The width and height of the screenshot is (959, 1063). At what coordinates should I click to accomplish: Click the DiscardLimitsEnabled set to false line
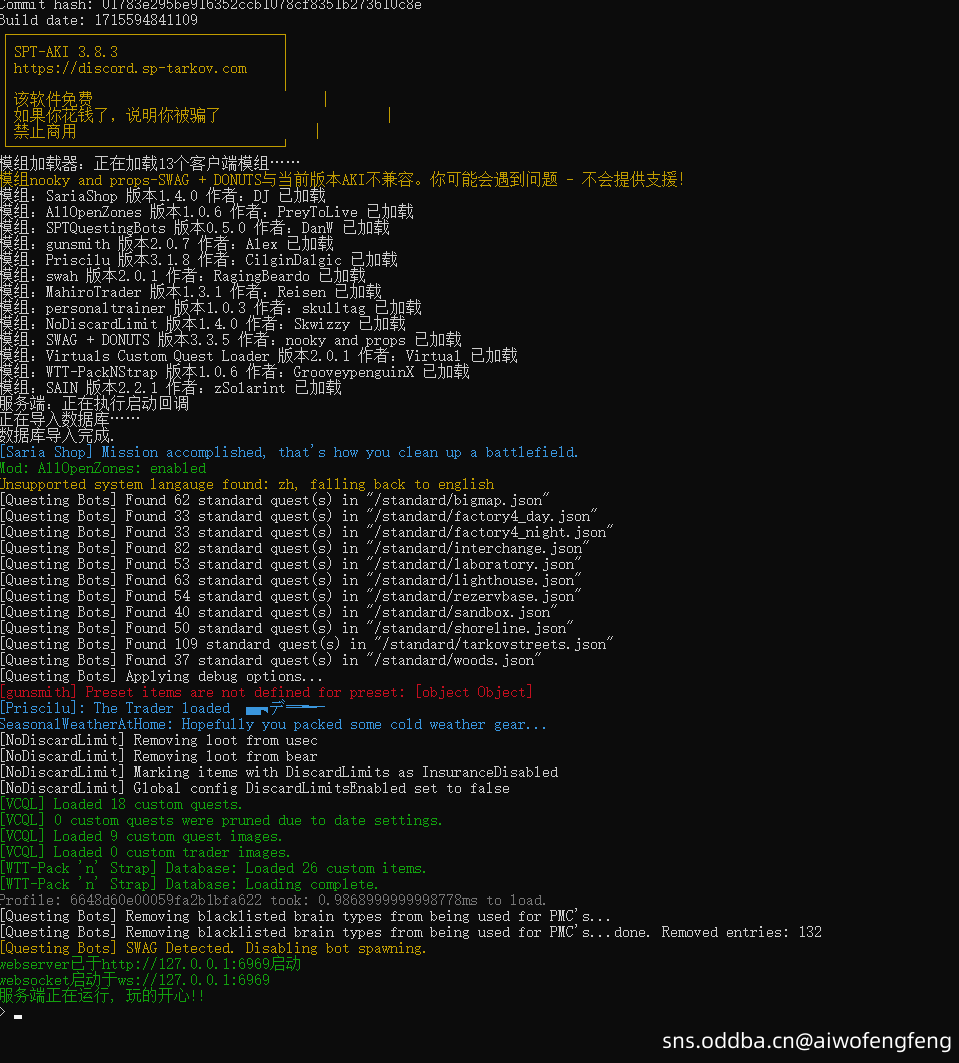[x=255, y=788]
